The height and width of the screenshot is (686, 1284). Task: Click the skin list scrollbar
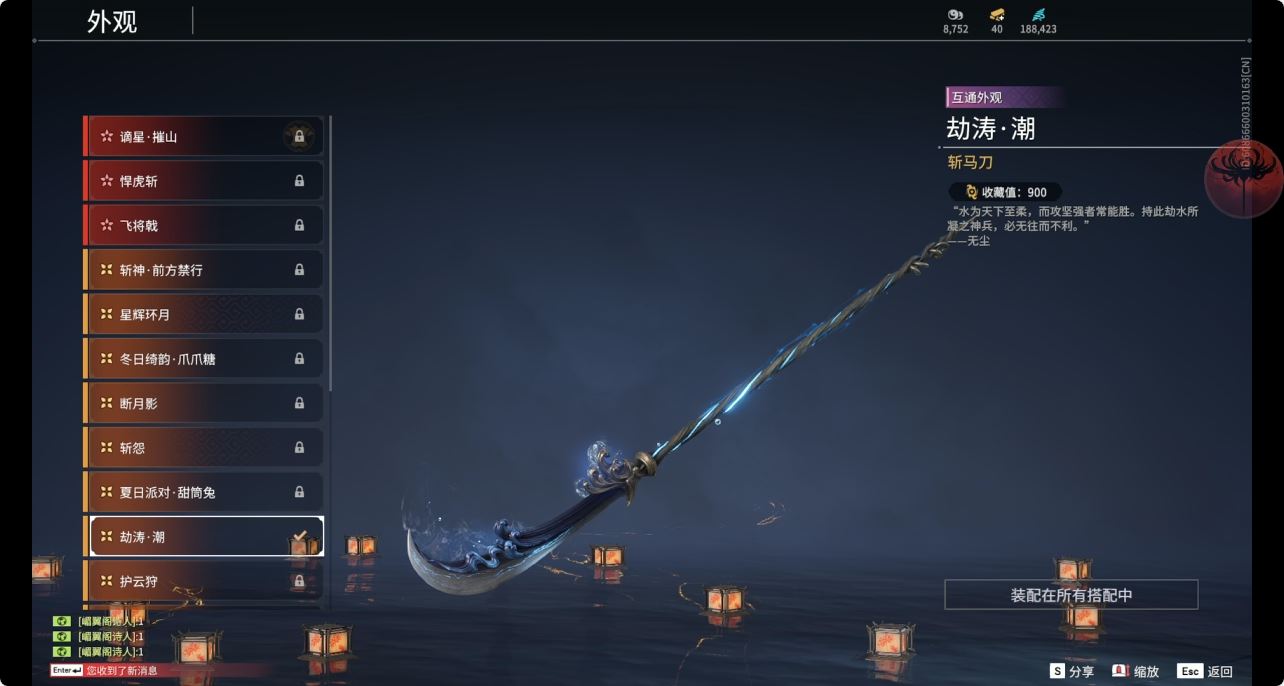click(x=330, y=253)
